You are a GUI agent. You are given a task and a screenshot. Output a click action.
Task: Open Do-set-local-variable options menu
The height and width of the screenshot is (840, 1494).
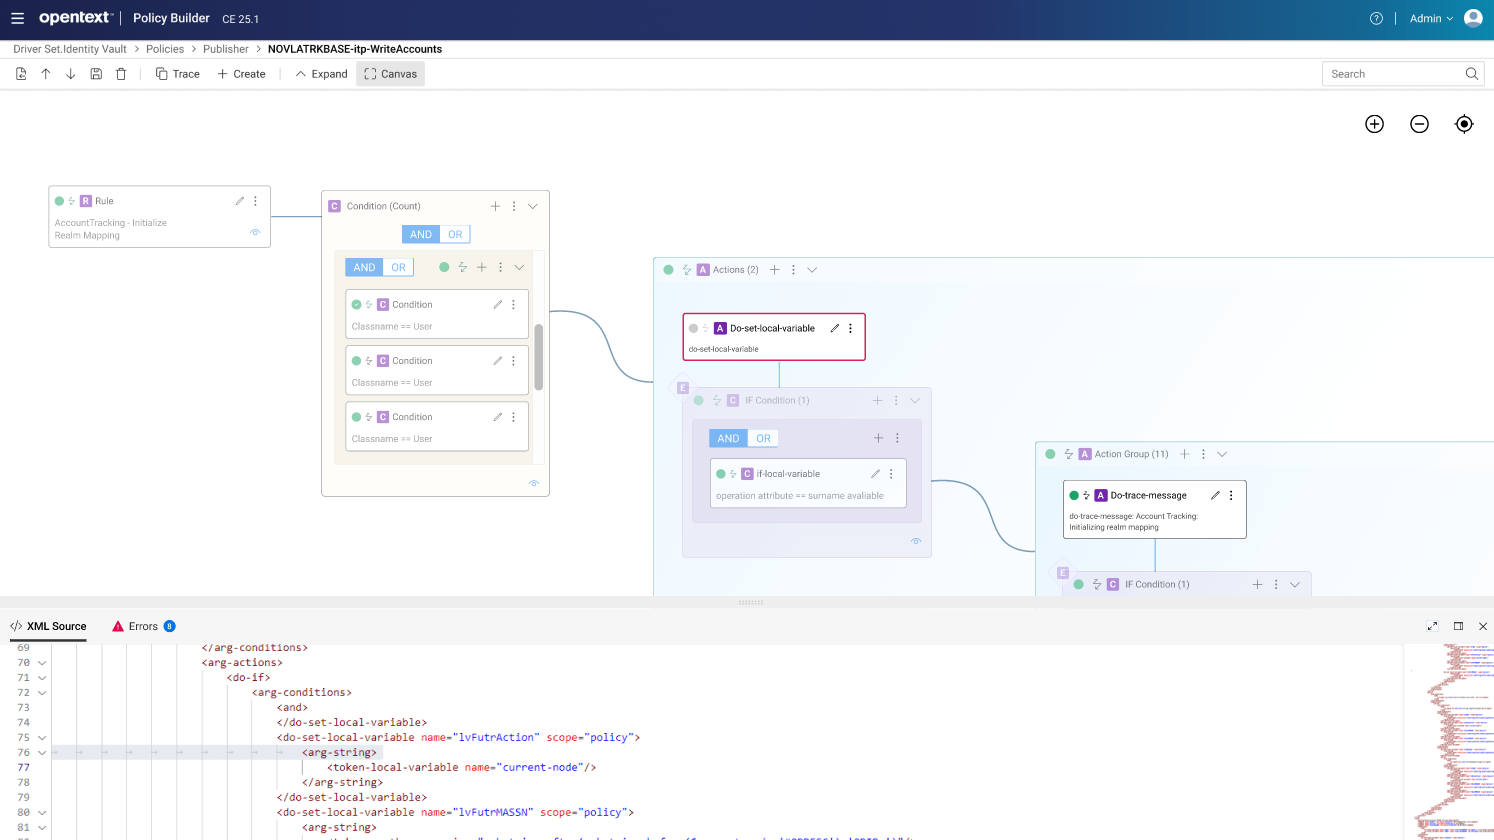[851, 328]
